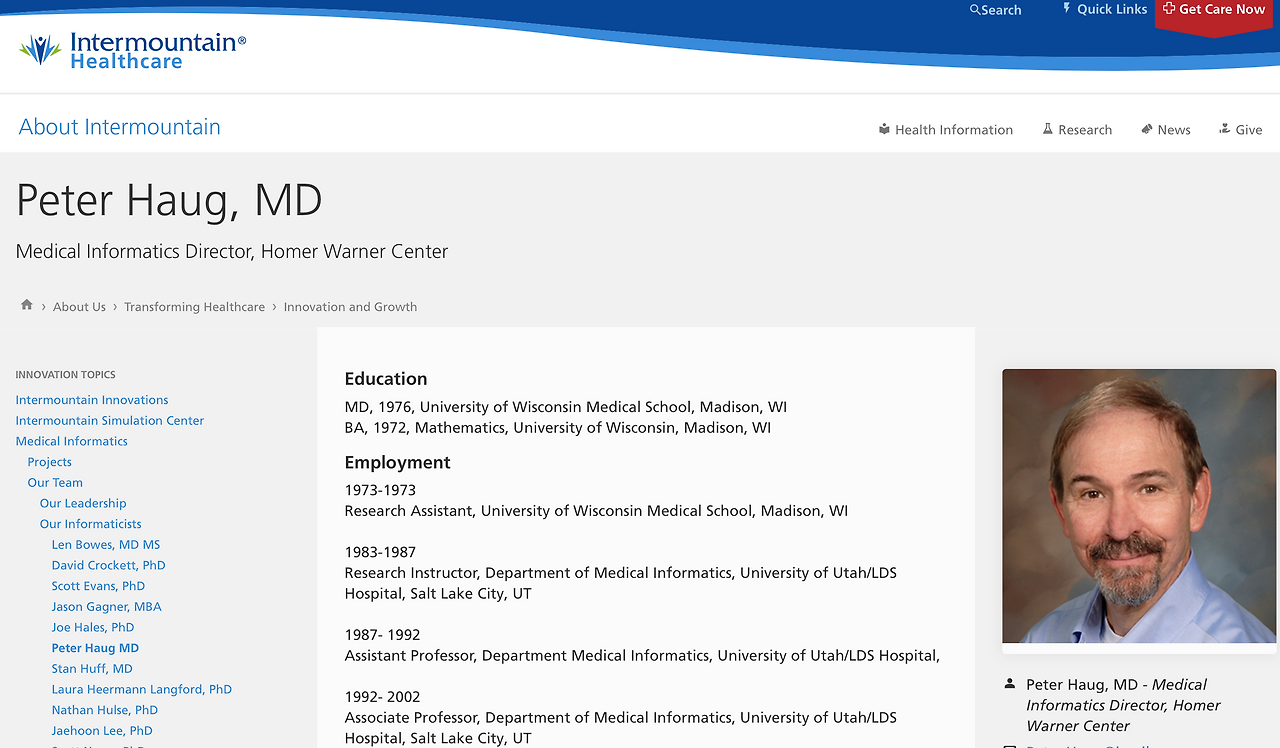Image resolution: width=1280 pixels, height=748 pixels.
Task: Open David Crockett, PhD profile
Action: tap(109, 565)
